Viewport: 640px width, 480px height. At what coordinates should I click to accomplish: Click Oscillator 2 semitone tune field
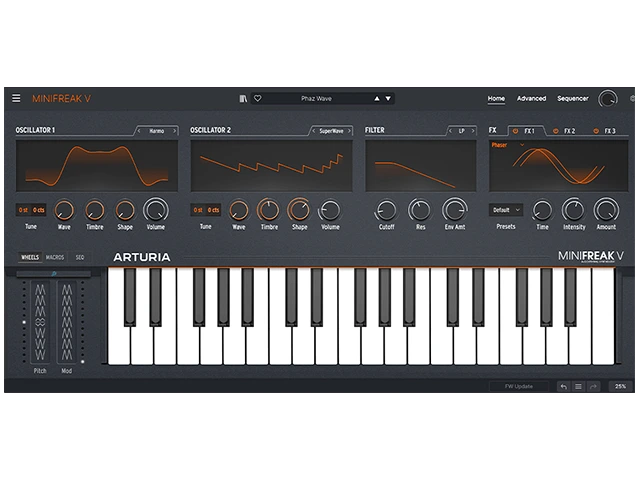[198, 210]
